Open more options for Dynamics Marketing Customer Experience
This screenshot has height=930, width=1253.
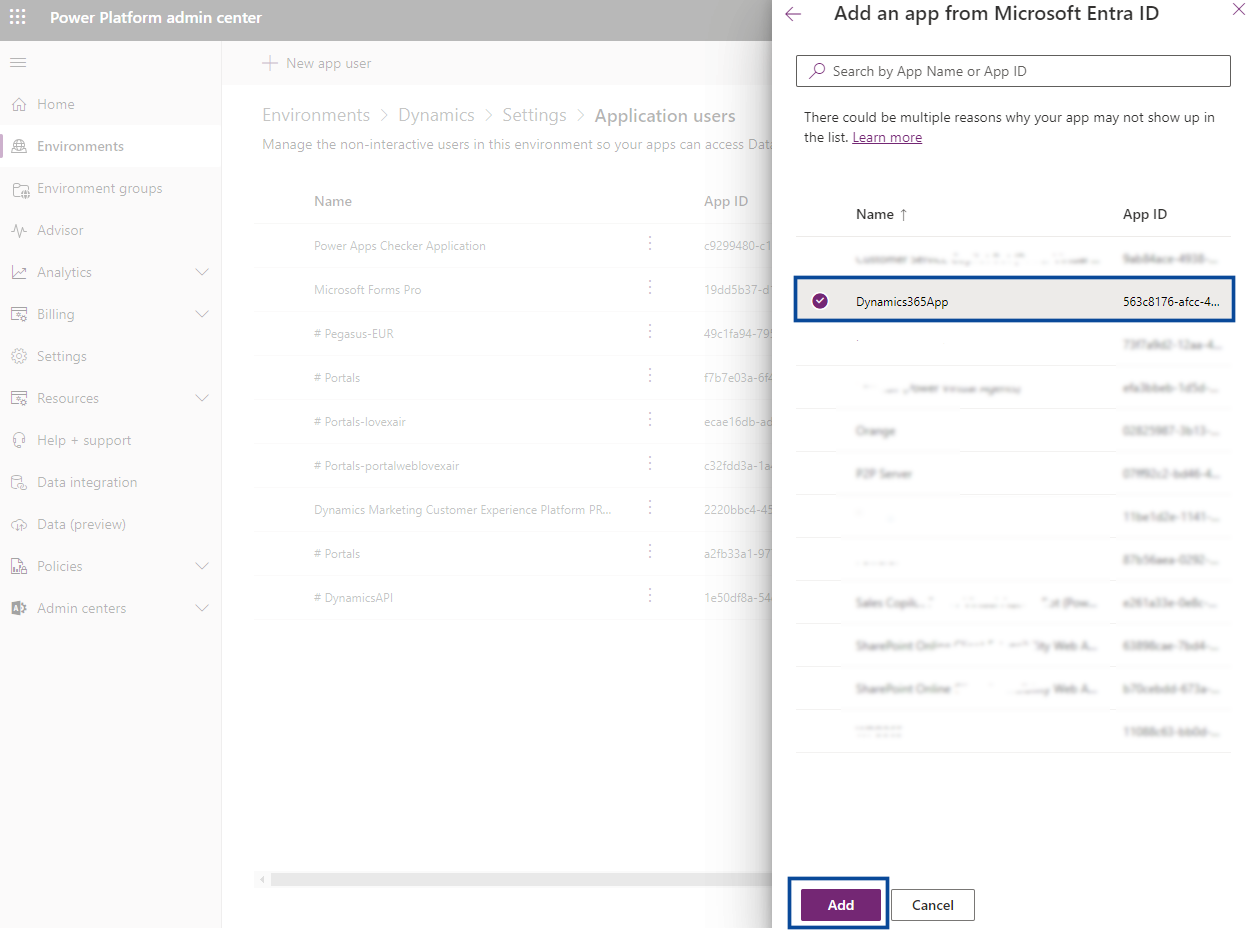coord(650,507)
